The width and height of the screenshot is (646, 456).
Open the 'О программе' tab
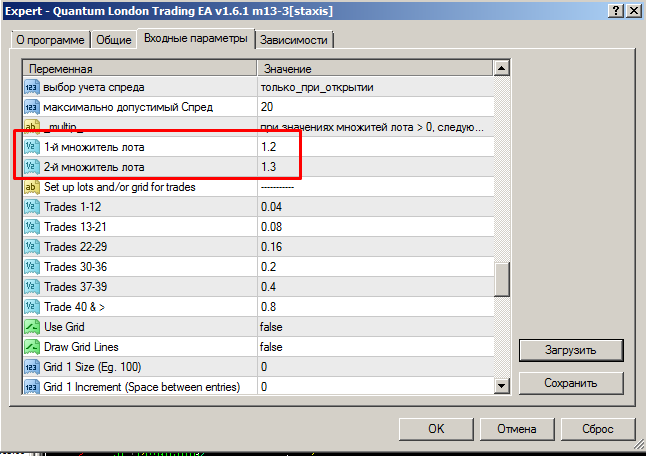[50, 40]
